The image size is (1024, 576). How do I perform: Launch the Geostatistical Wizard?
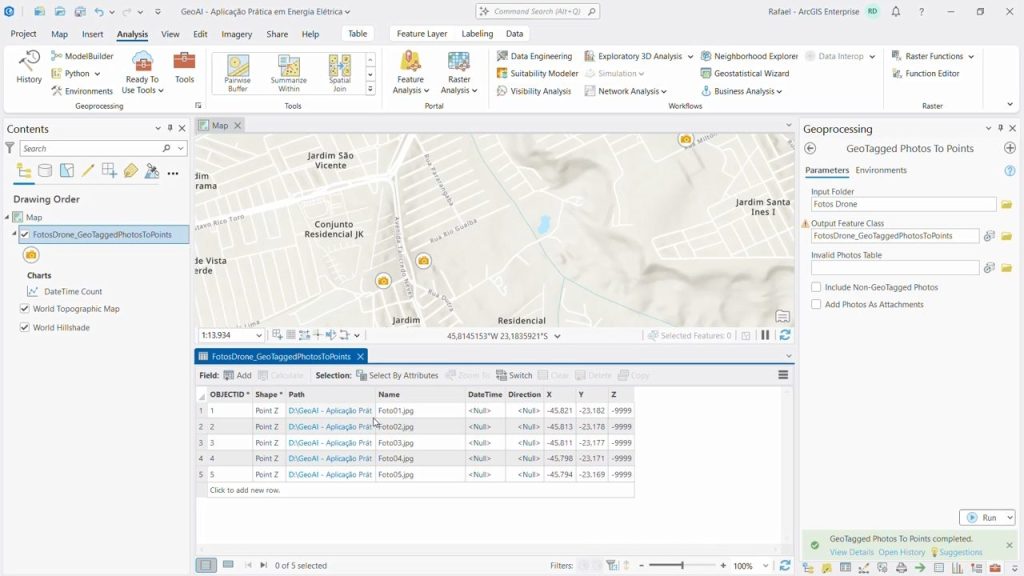point(744,74)
